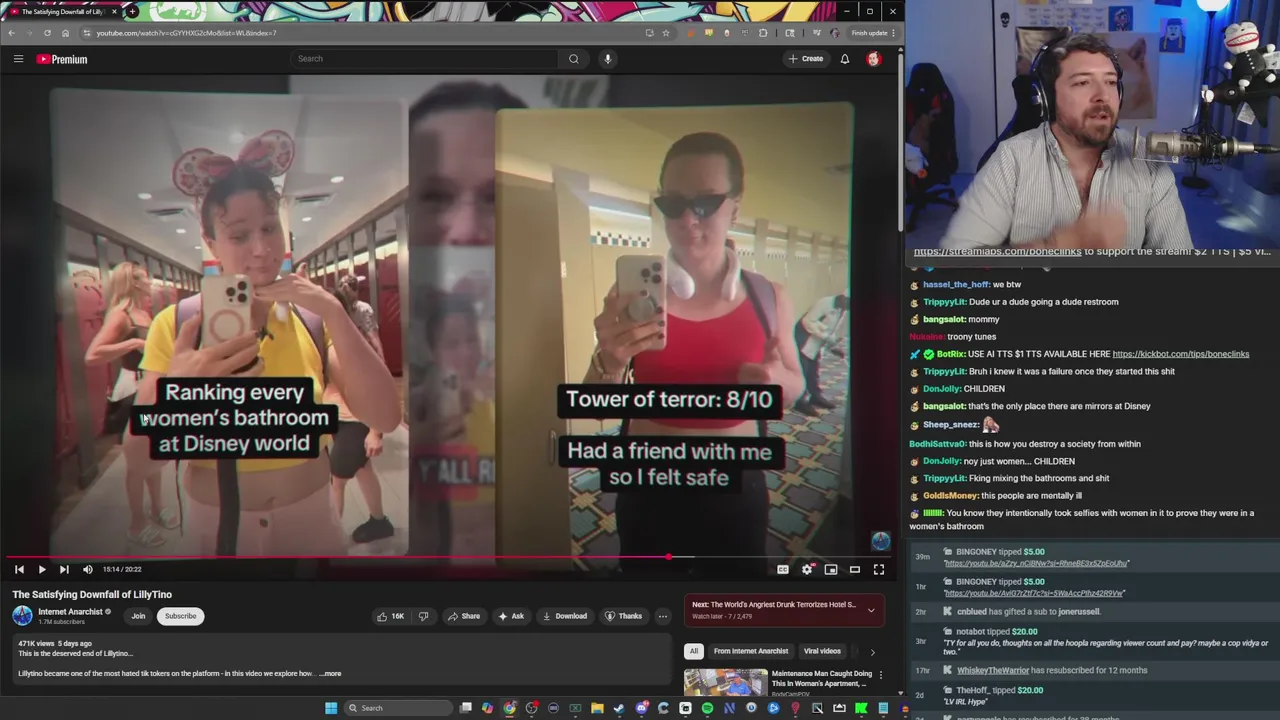Download the video
This screenshot has width=1280, height=720.
565,616
